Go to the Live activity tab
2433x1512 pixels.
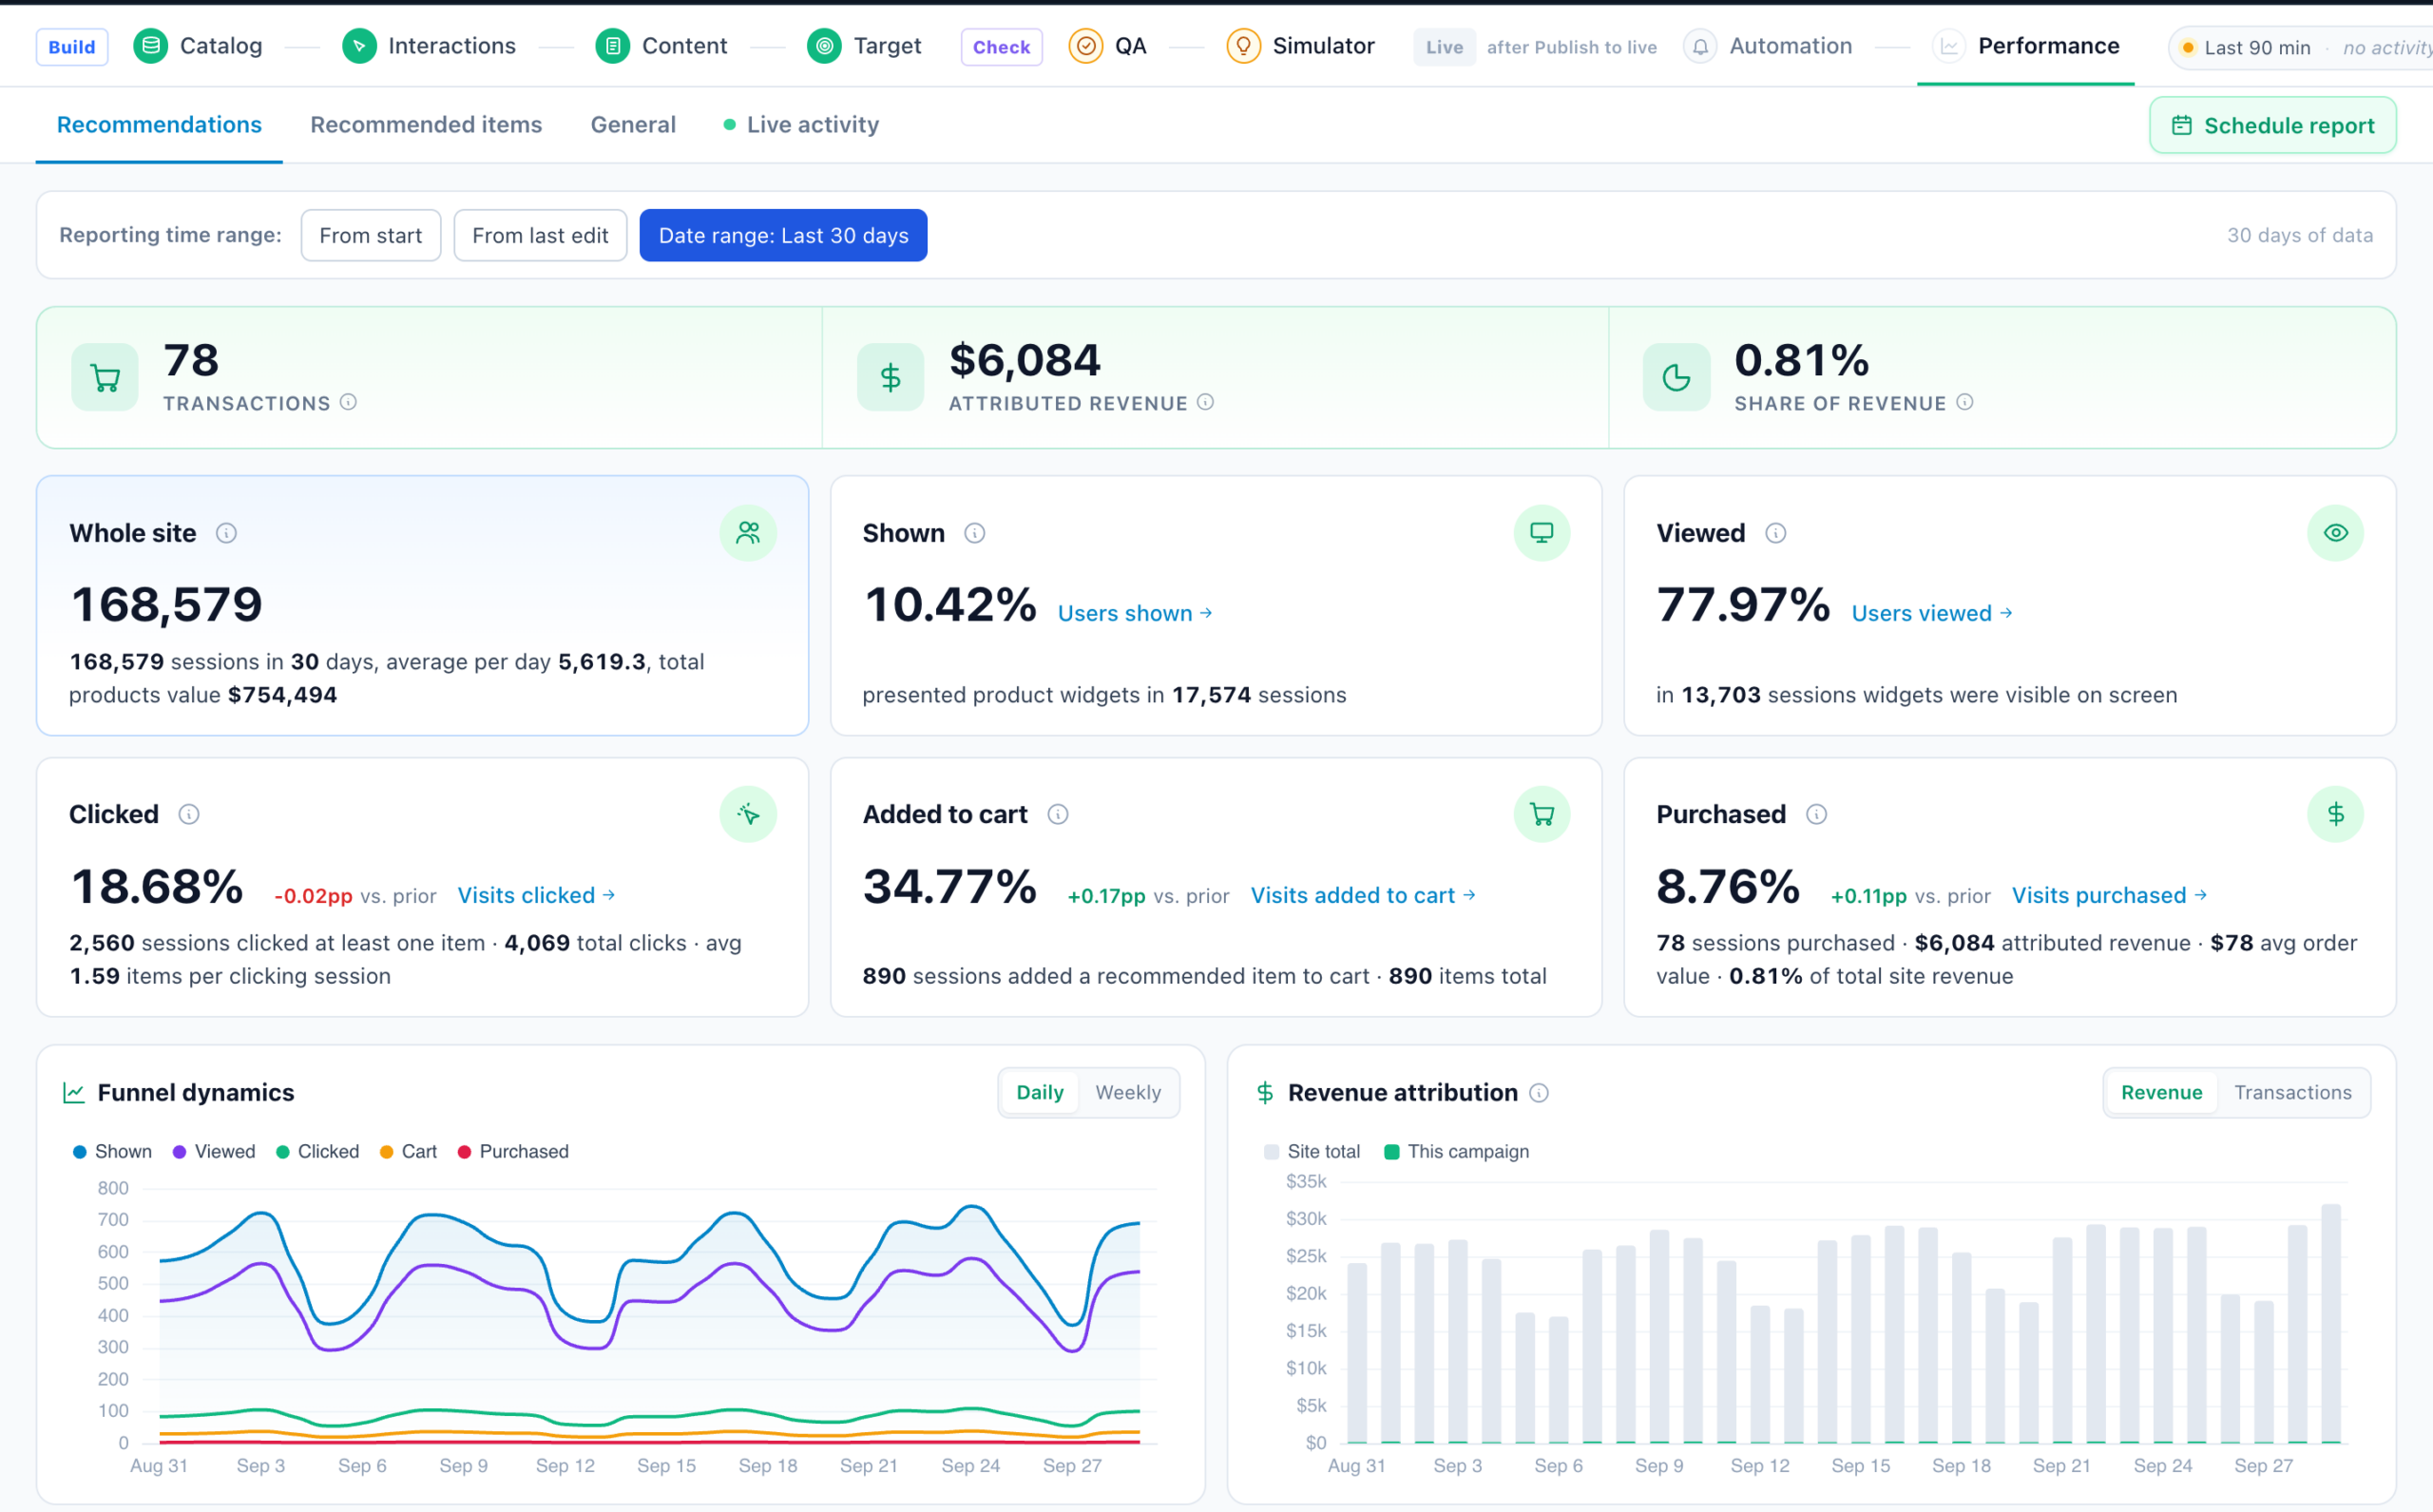point(801,124)
